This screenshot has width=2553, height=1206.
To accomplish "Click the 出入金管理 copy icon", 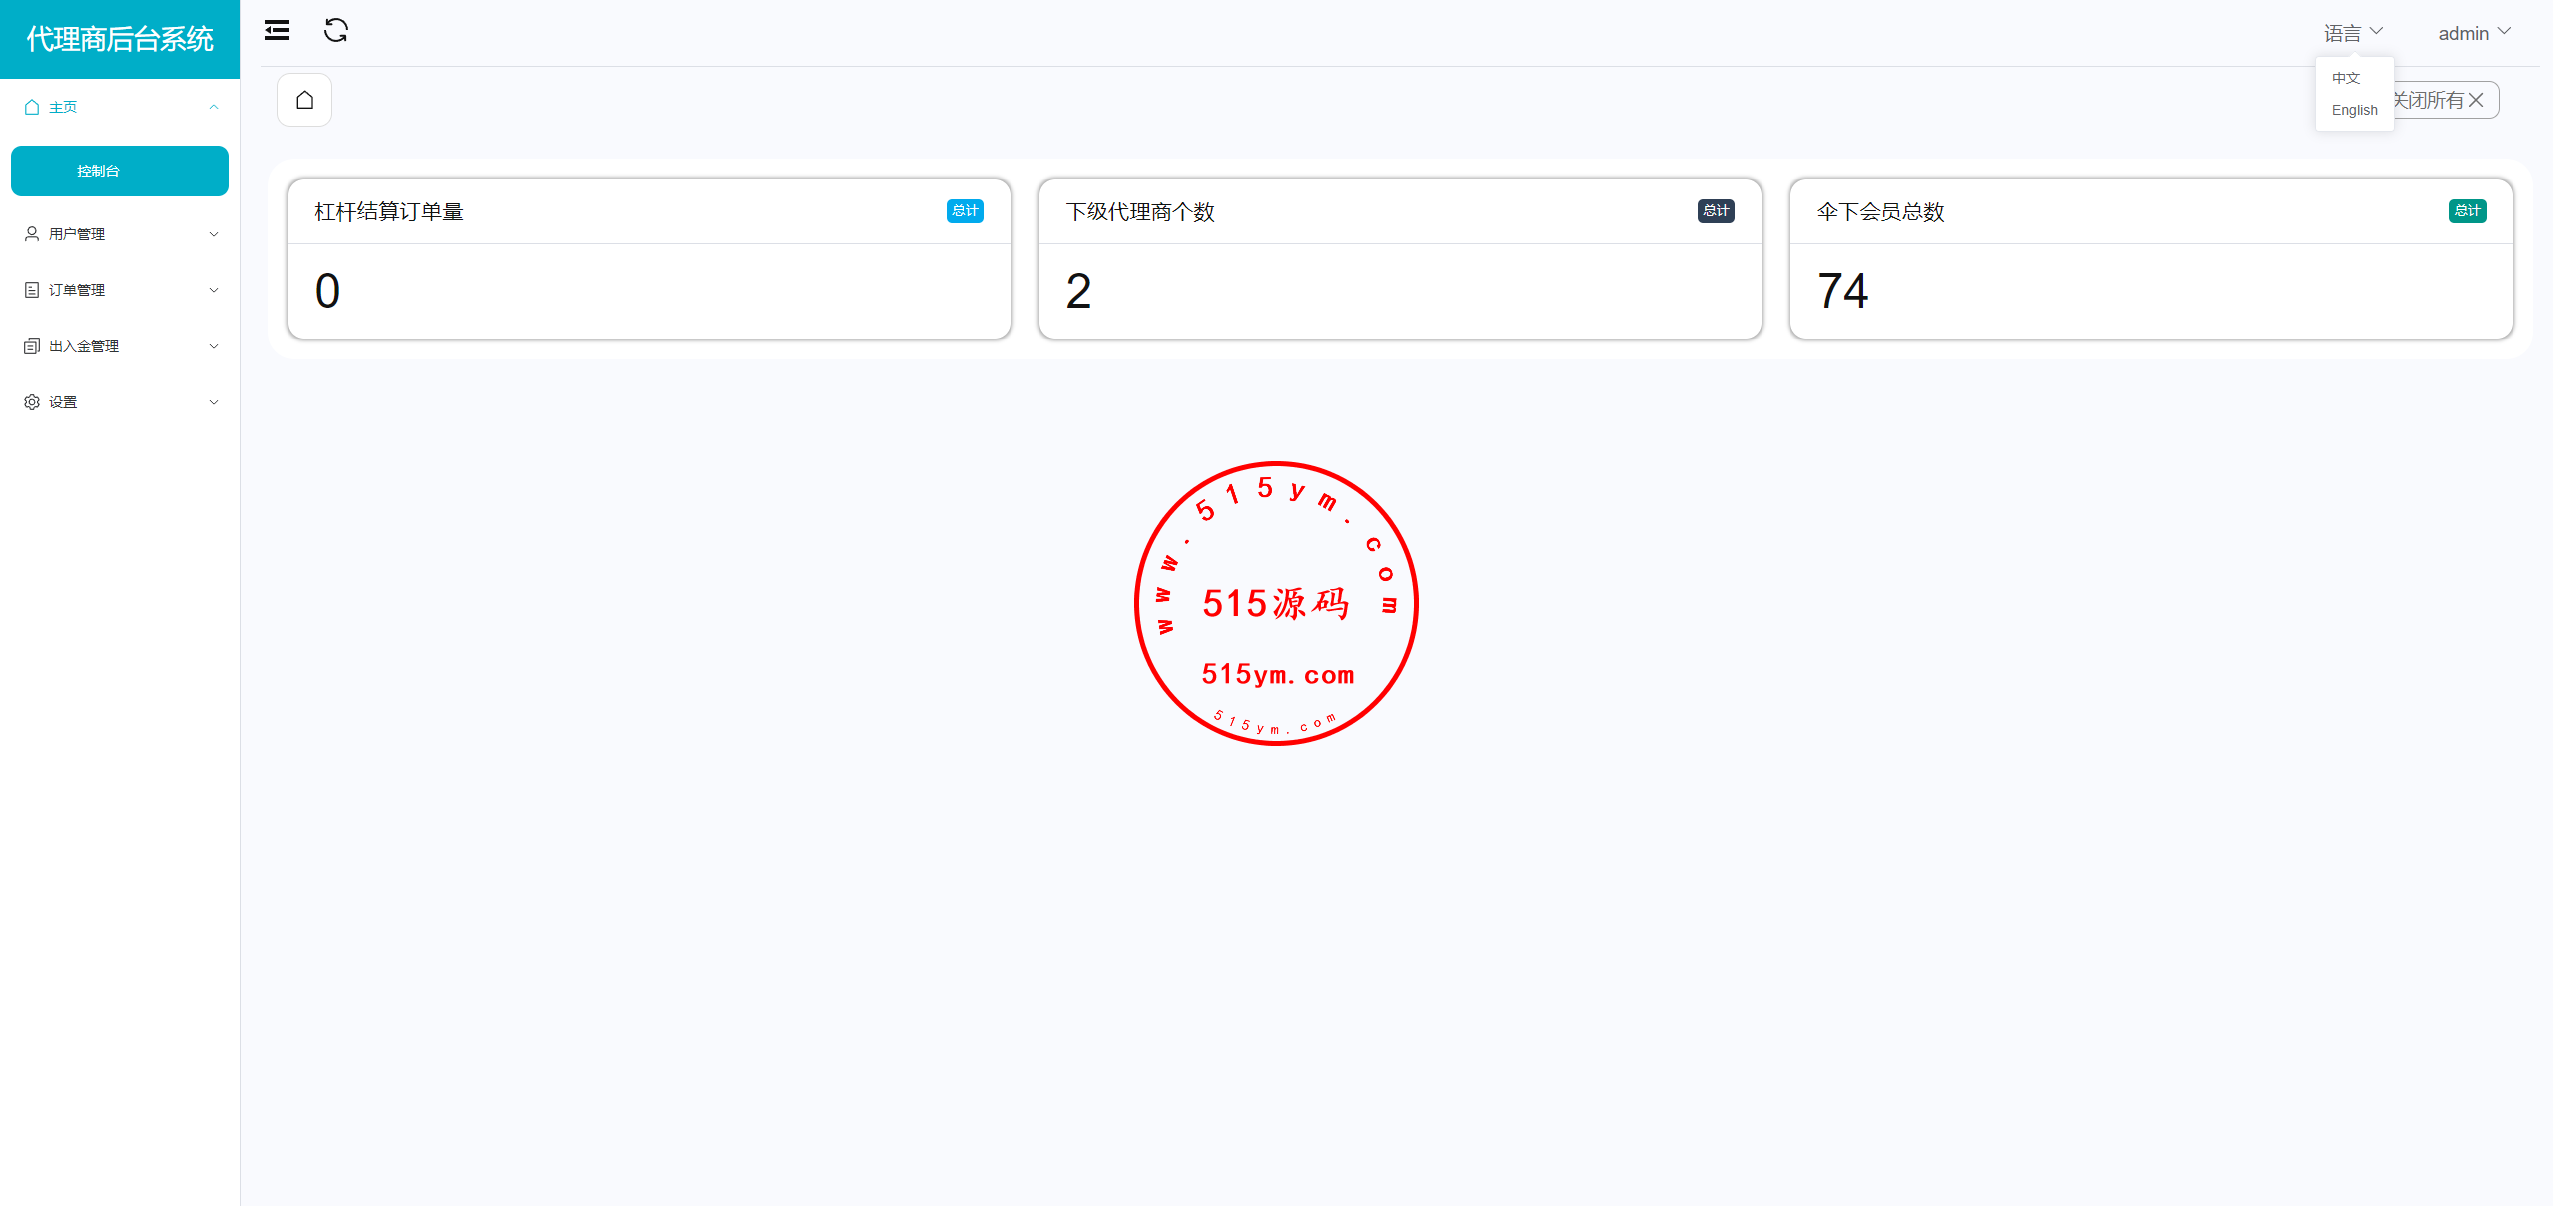I will (x=32, y=346).
